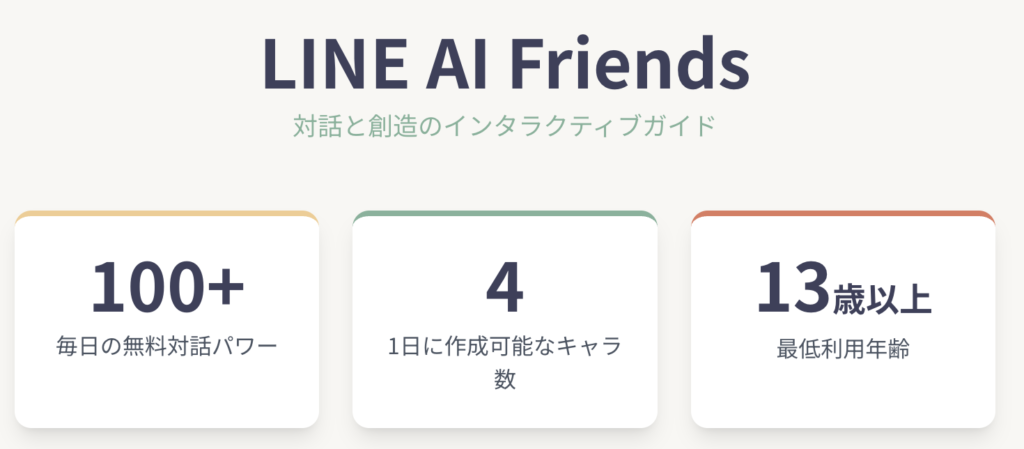The width and height of the screenshot is (1024, 449).
Task: Click the 数 character on the second line
Action: click(505, 380)
